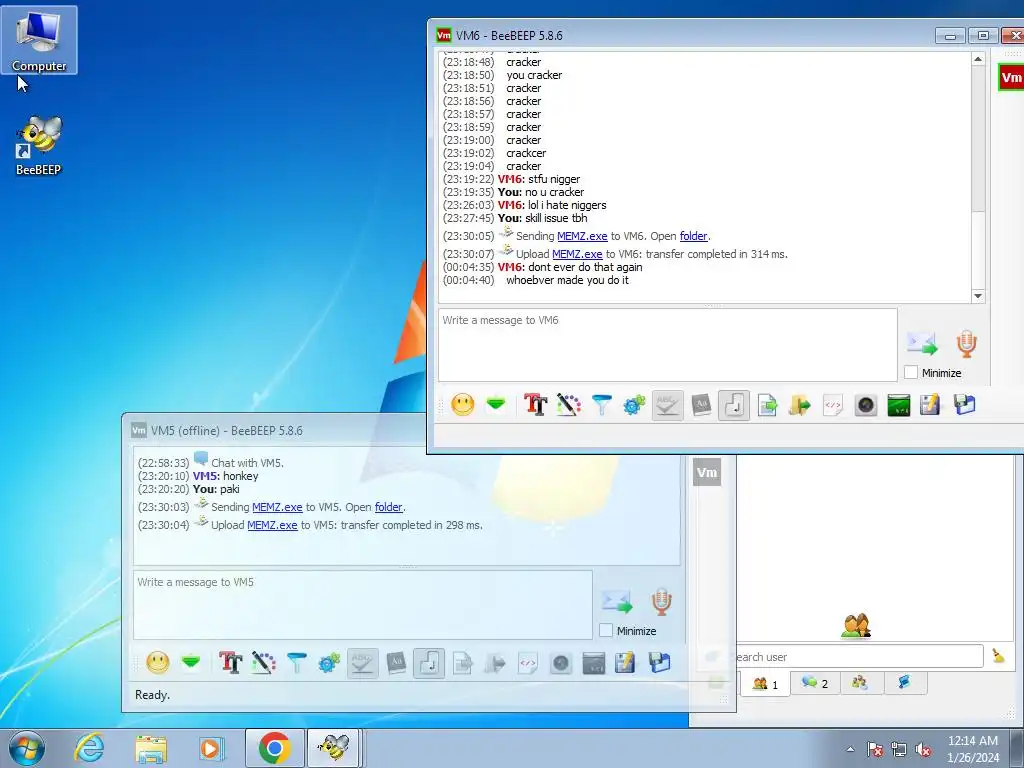Click scroll up arrow in VM6 chat history
Image resolution: width=1024 pixels, height=768 pixels.
(978, 59)
